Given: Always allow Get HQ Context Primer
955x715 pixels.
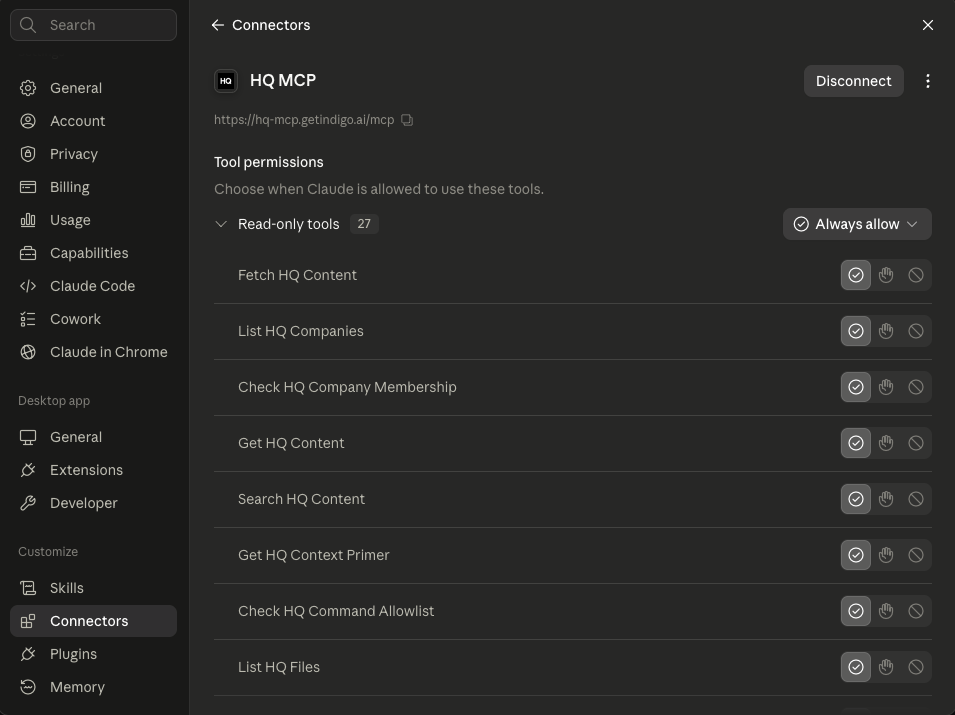Looking at the screenshot, I should 856,555.
